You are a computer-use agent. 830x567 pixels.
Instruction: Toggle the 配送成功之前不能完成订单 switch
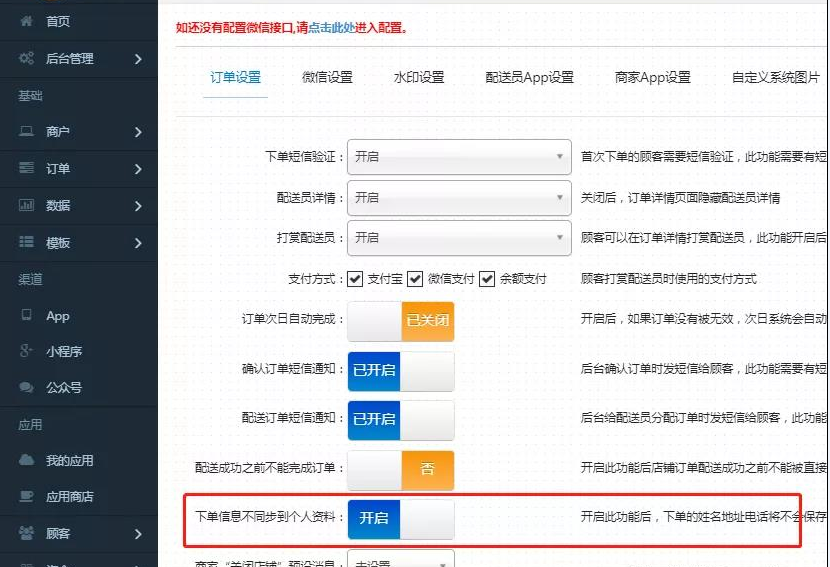pyautogui.click(x=401, y=470)
